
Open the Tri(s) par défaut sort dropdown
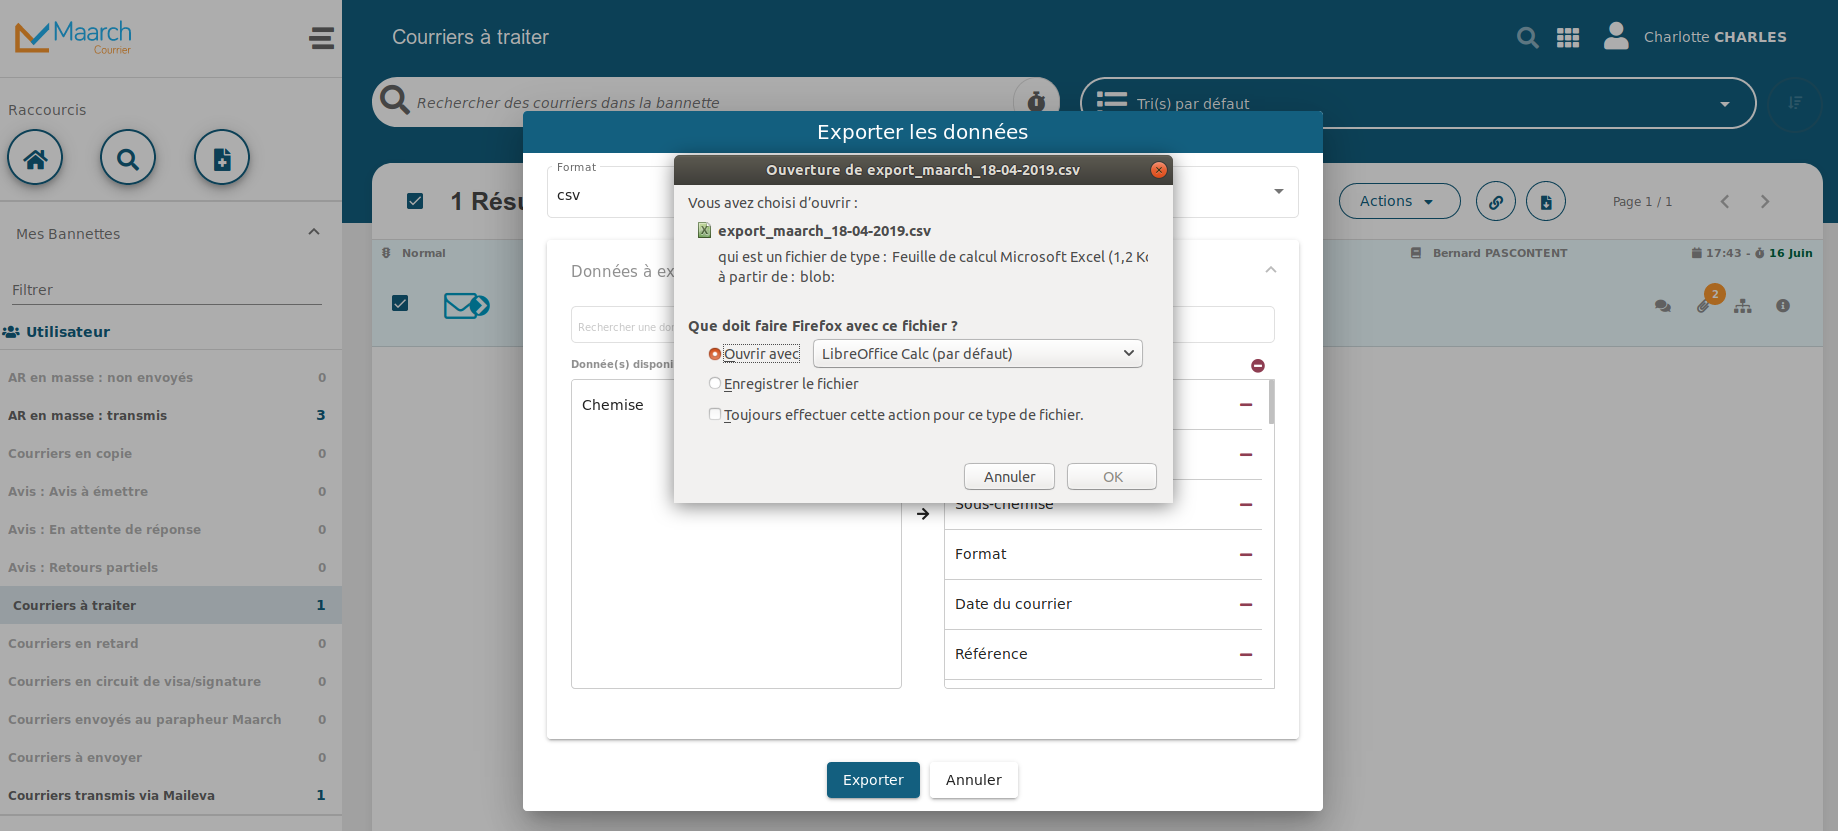click(x=1418, y=103)
